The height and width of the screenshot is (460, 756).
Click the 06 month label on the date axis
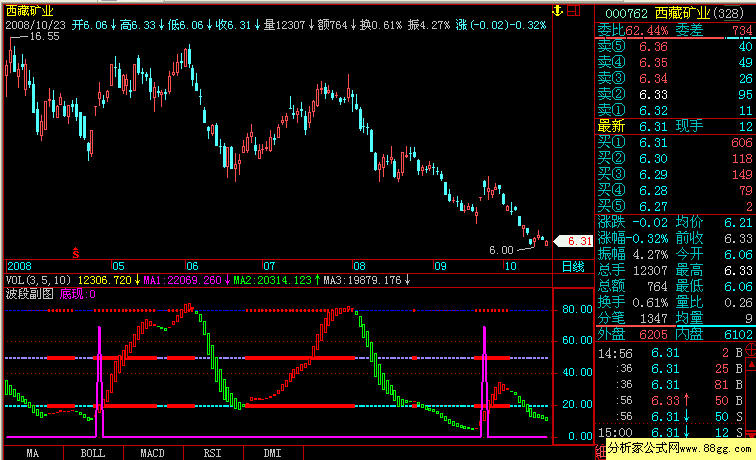[192, 266]
